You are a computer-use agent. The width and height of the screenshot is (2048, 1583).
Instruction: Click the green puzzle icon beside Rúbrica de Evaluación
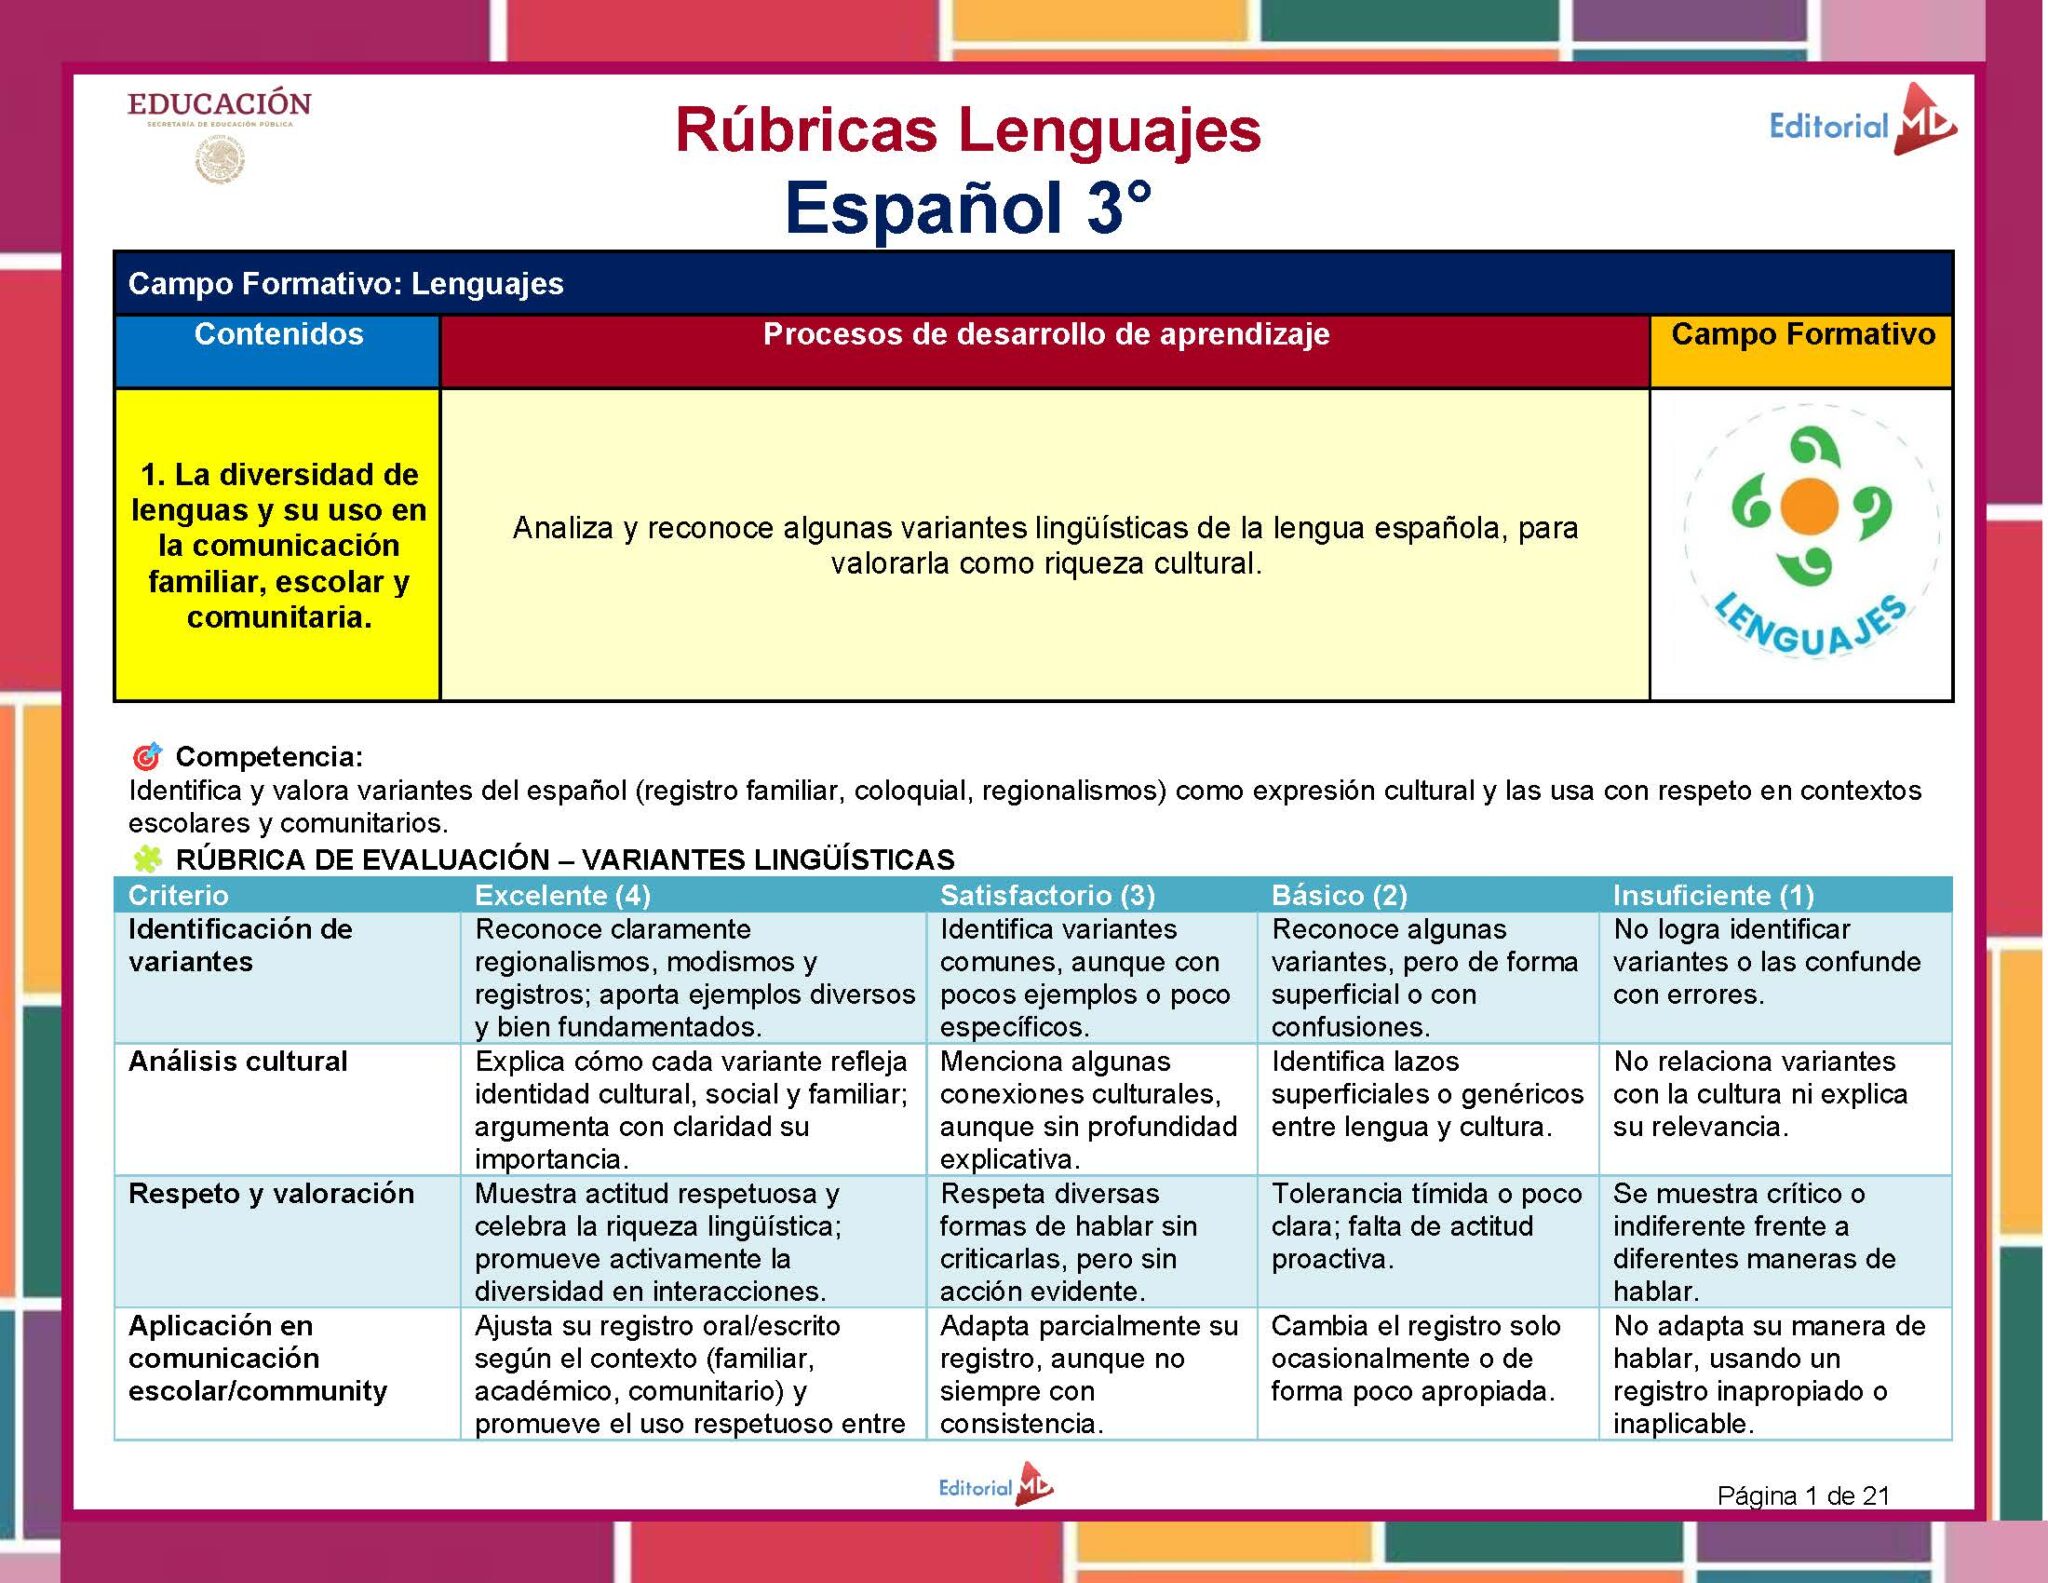click(x=147, y=859)
